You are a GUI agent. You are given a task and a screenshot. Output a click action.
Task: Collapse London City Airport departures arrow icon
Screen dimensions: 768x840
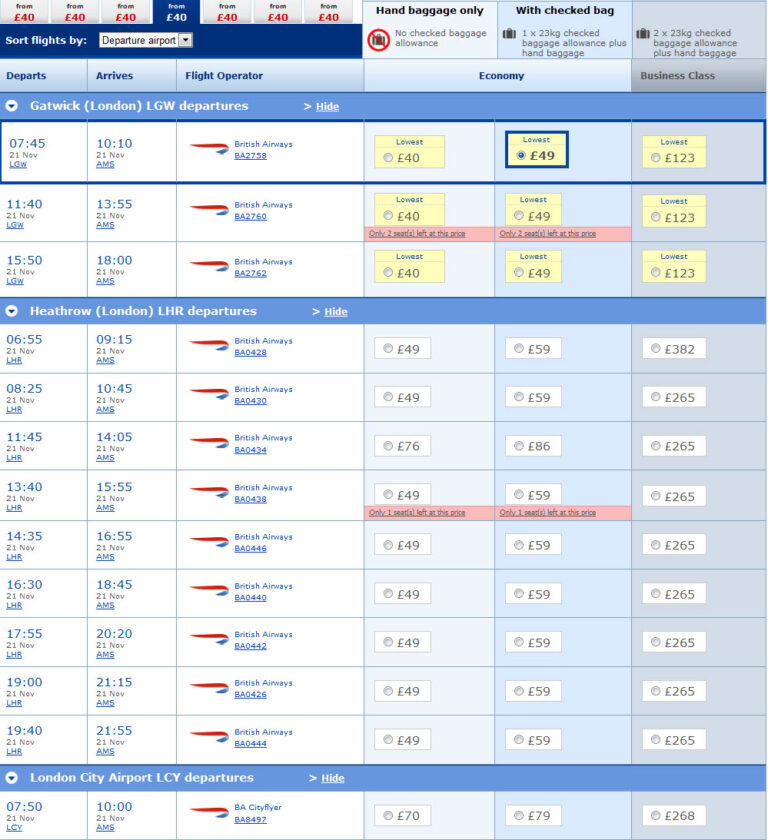(12, 778)
